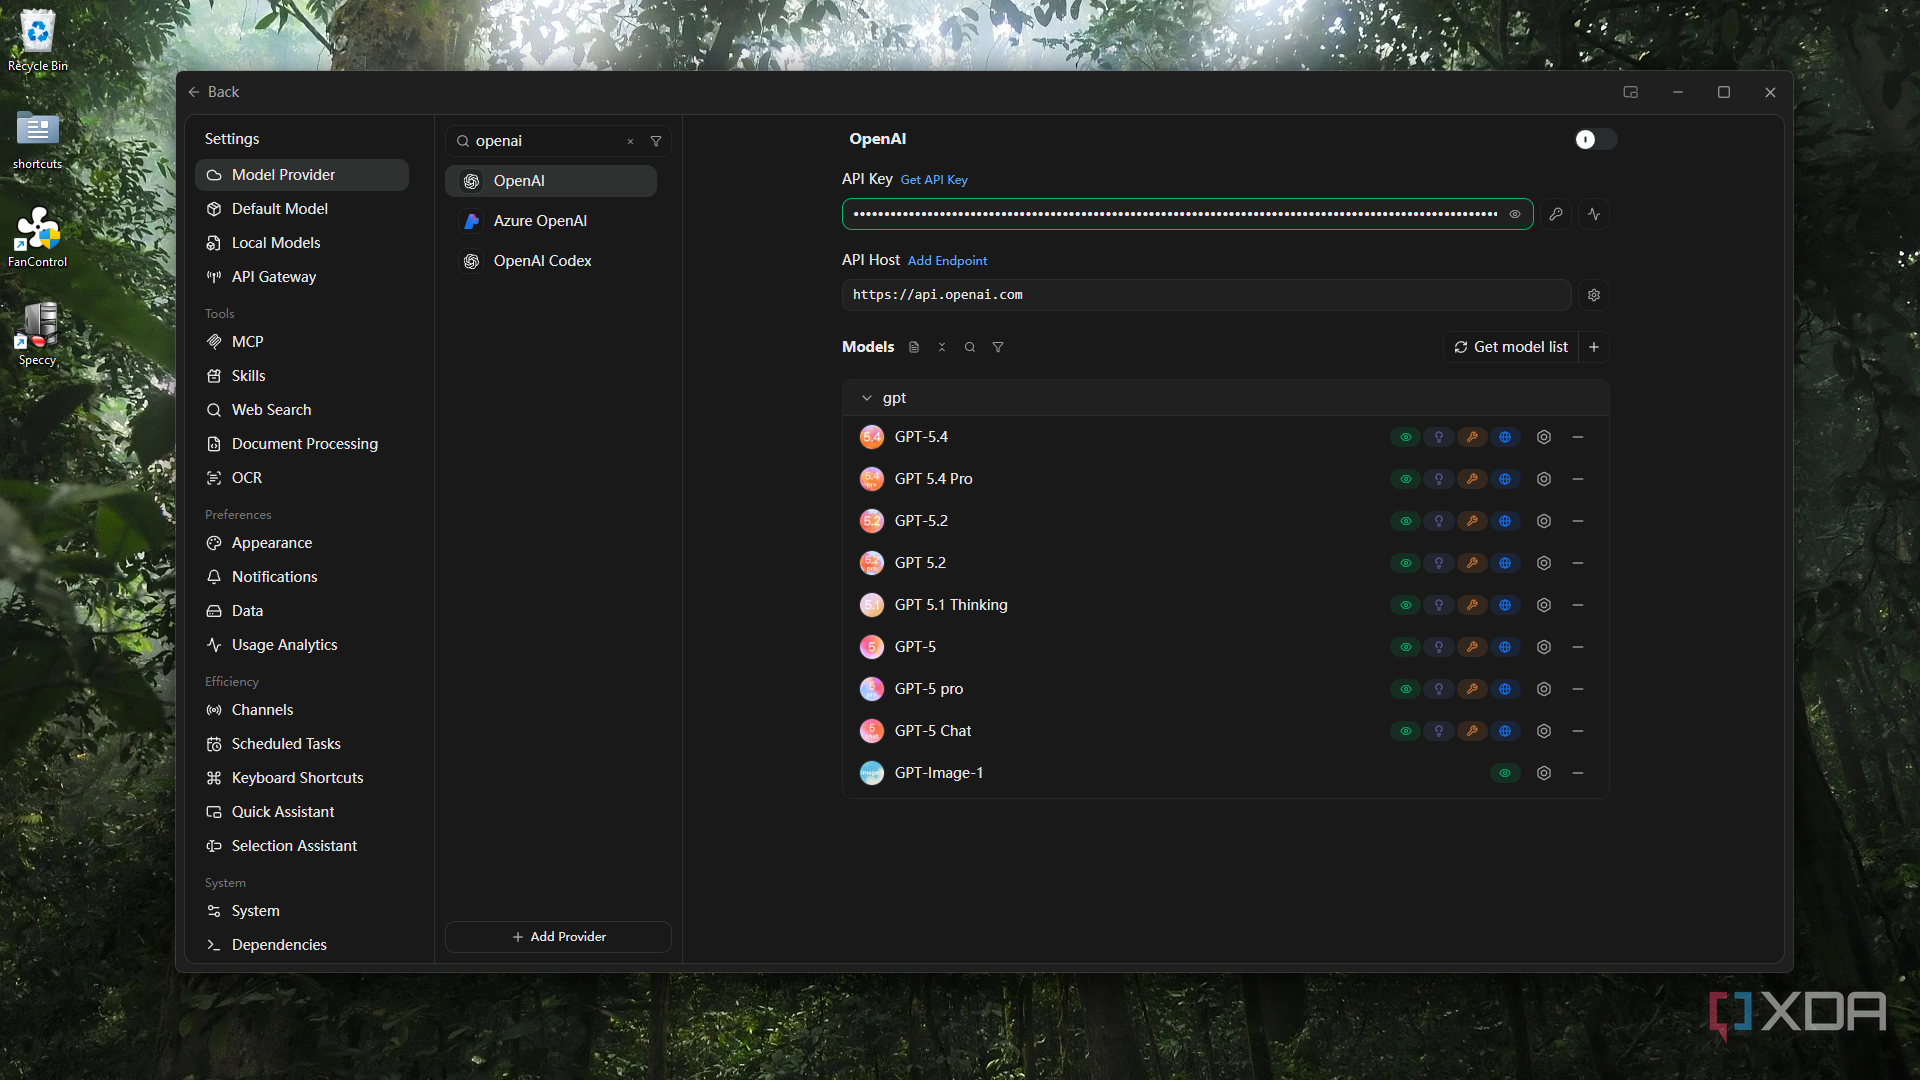The height and width of the screenshot is (1080, 1920).
Task: Open the models filter options
Action: (x=998, y=347)
